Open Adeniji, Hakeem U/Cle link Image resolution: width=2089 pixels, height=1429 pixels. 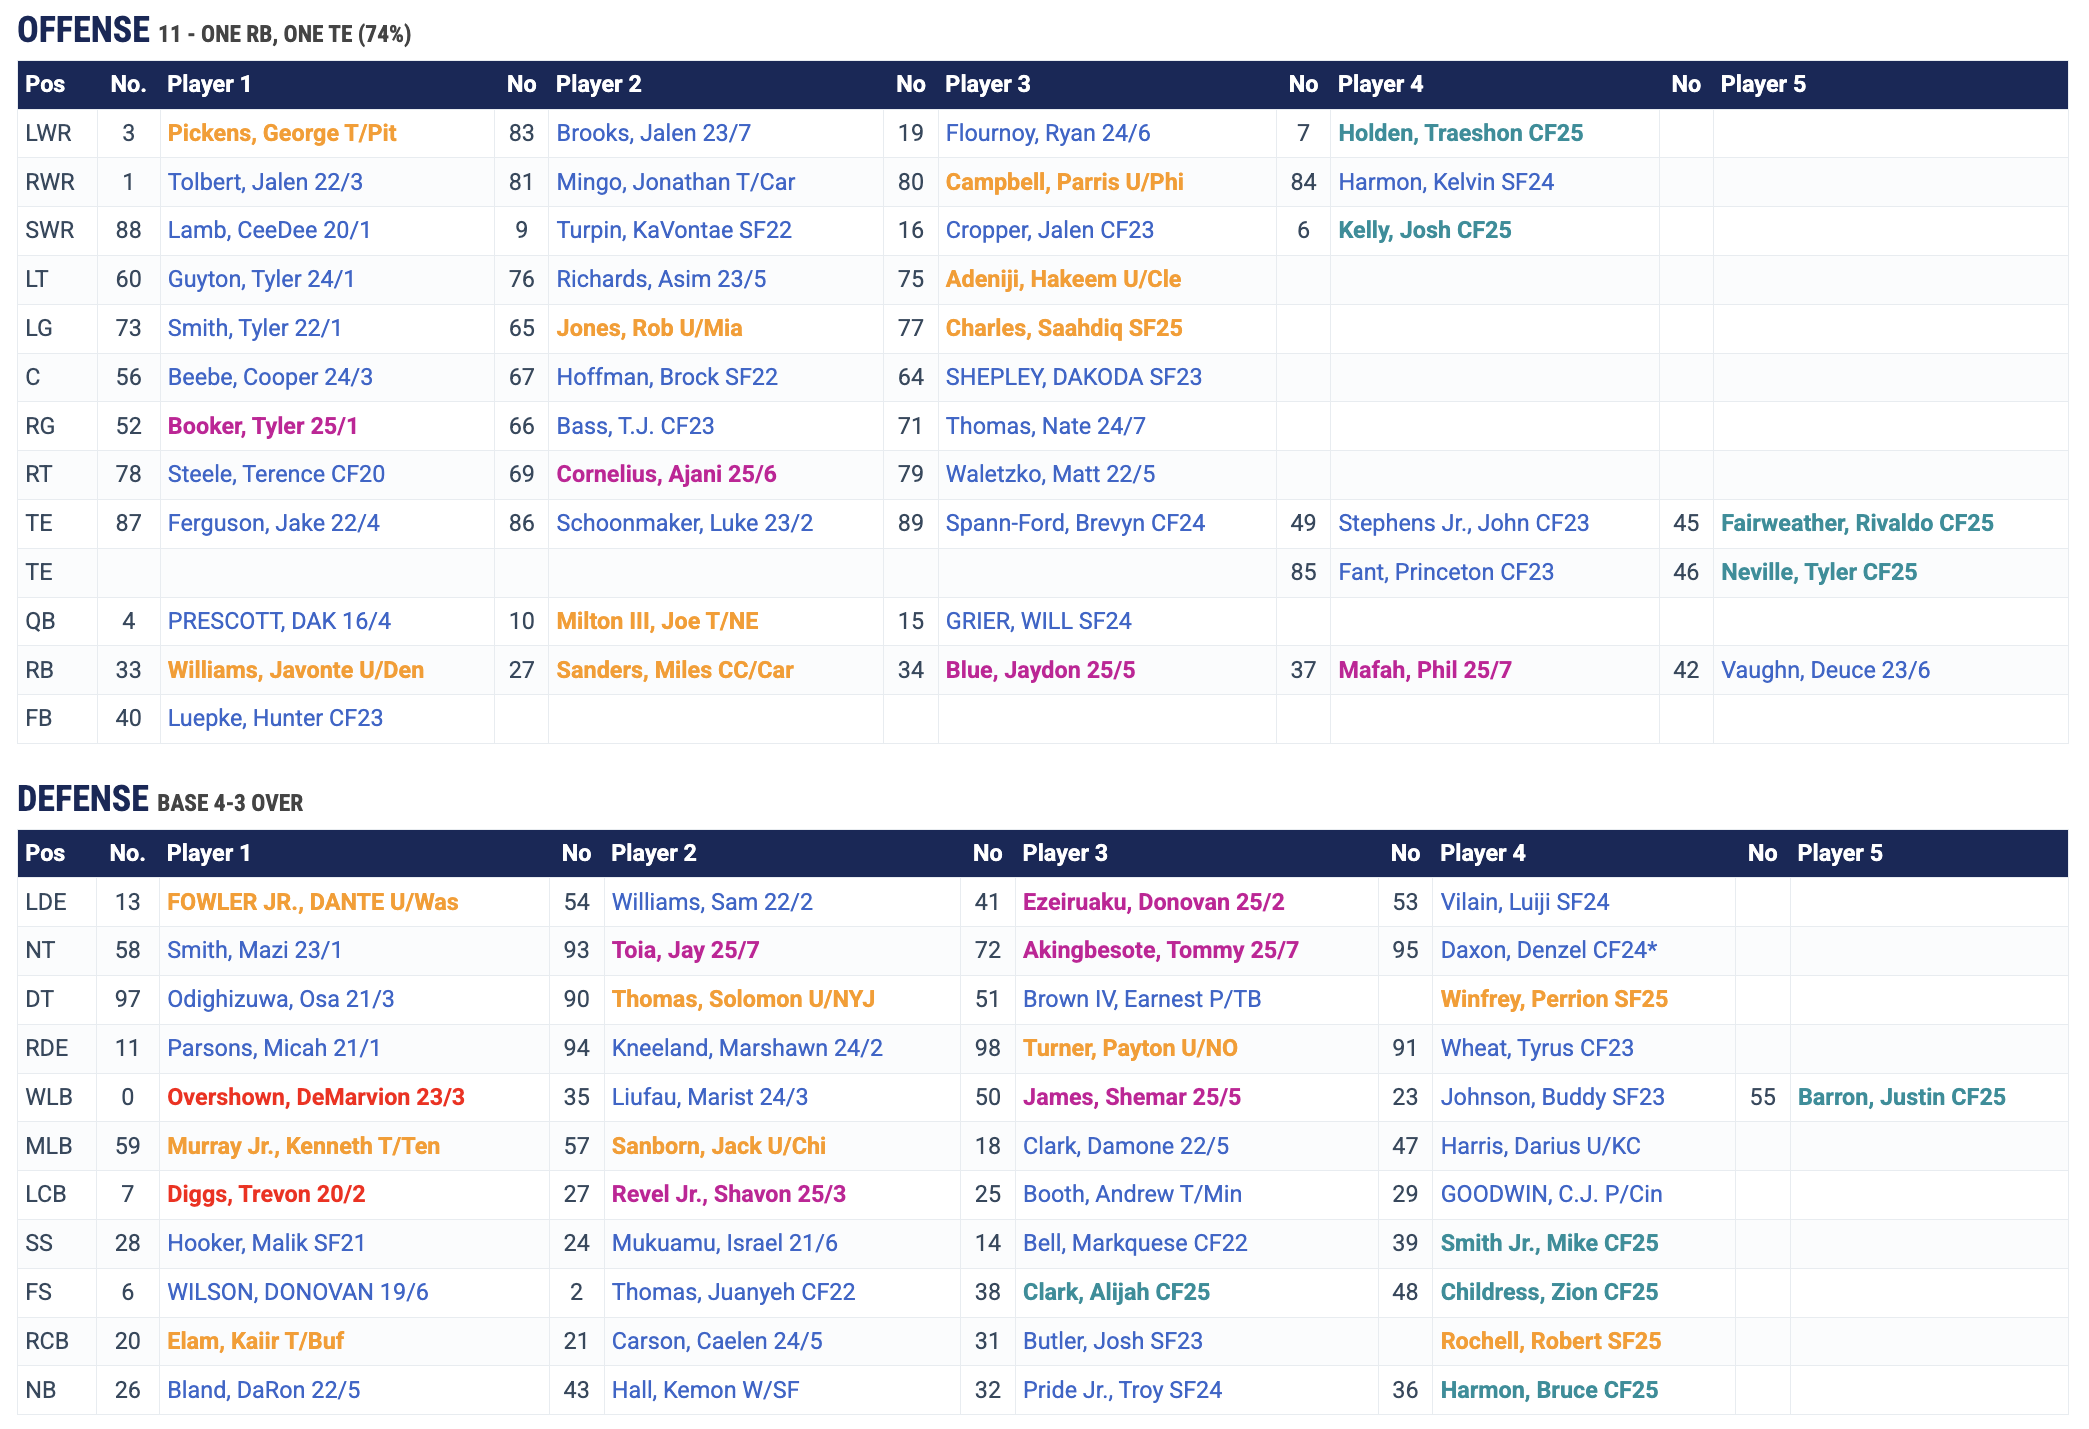click(1063, 279)
